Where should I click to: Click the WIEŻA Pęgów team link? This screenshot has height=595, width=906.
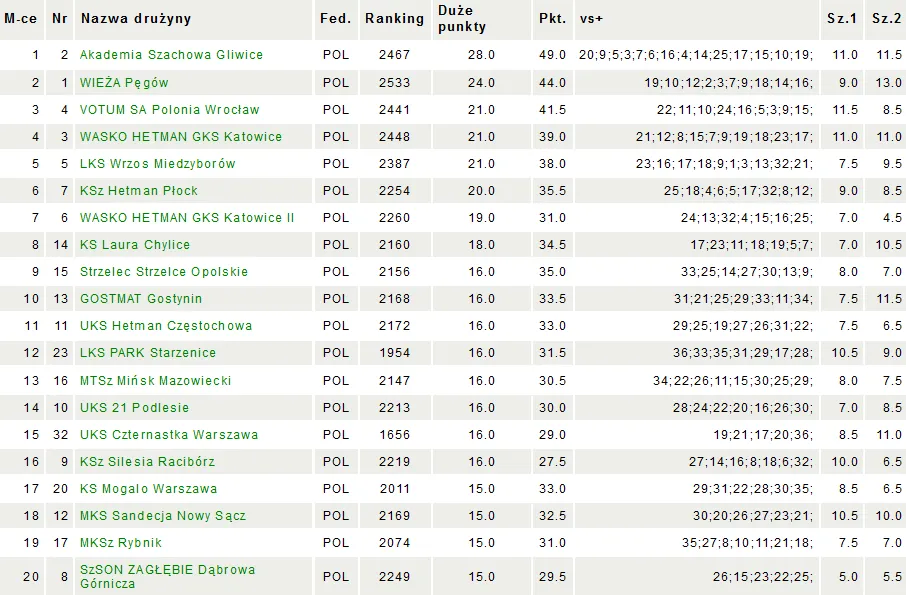[124, 83]
